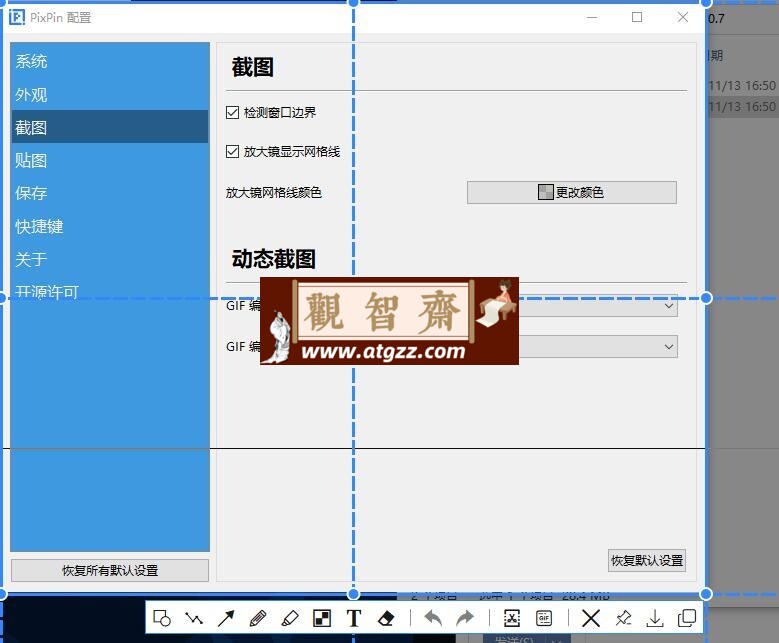
Task: Save screenshot with download icon
Action: tap(655, 619)
